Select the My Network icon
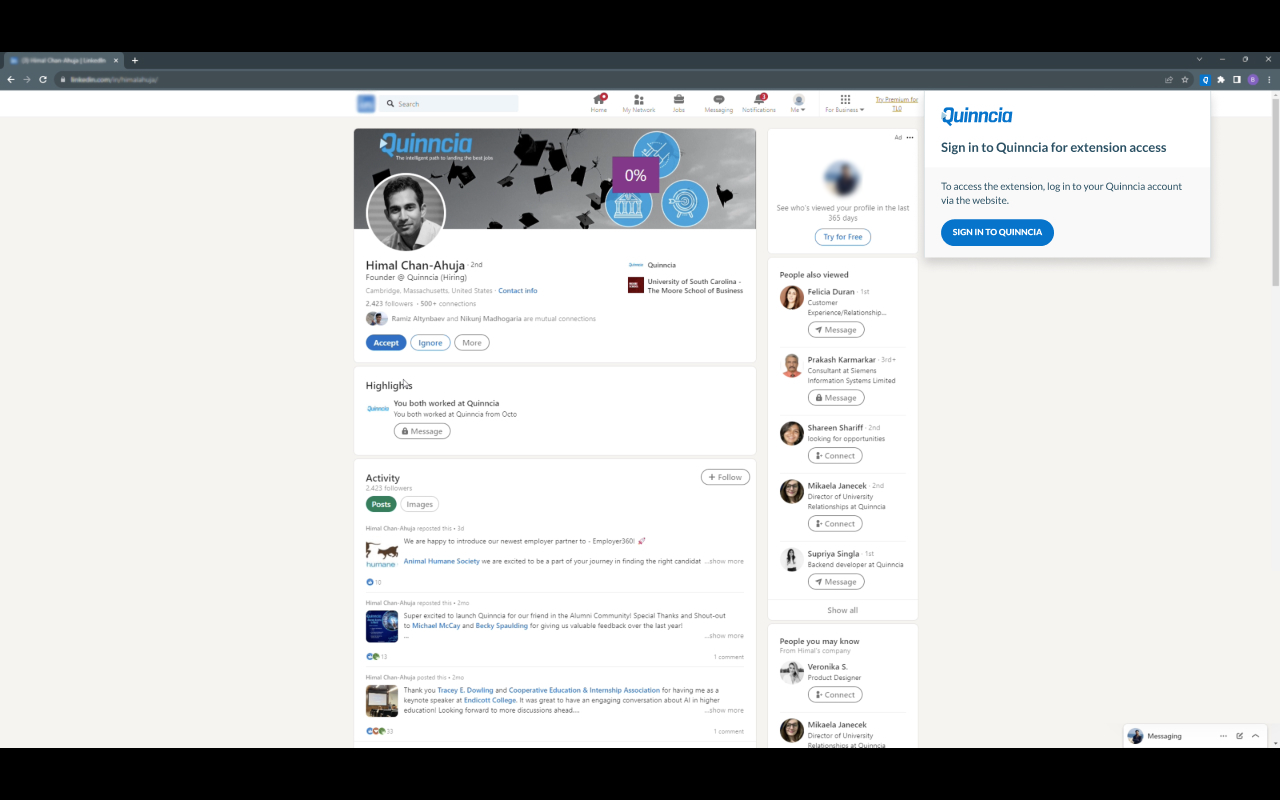Viewport: 1280px width, 800px height. coord(638,100)
